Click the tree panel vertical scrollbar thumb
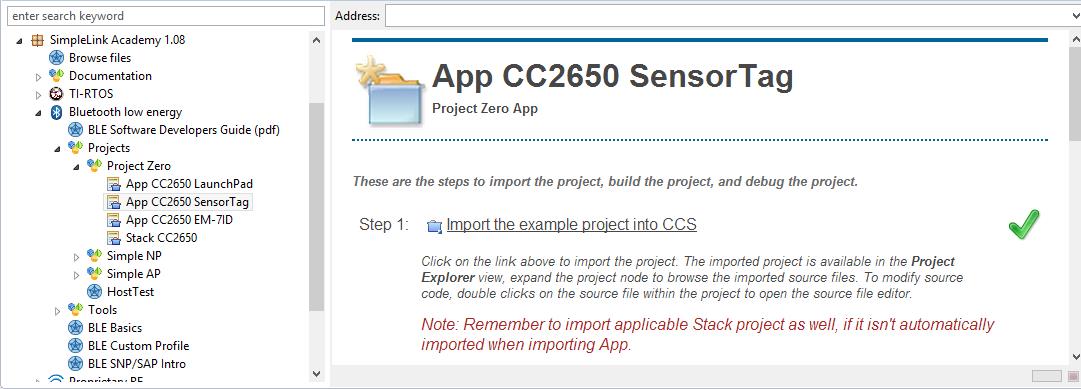The height and width of the screenshot is (389, 1081). pyautogui.click(x=316, y=207)
